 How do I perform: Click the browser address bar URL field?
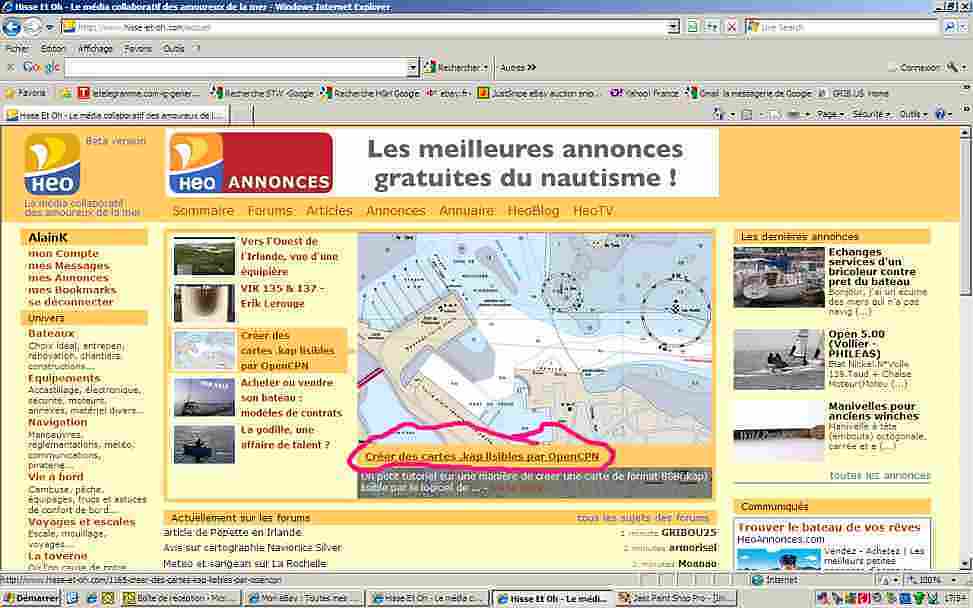(365, 27)
